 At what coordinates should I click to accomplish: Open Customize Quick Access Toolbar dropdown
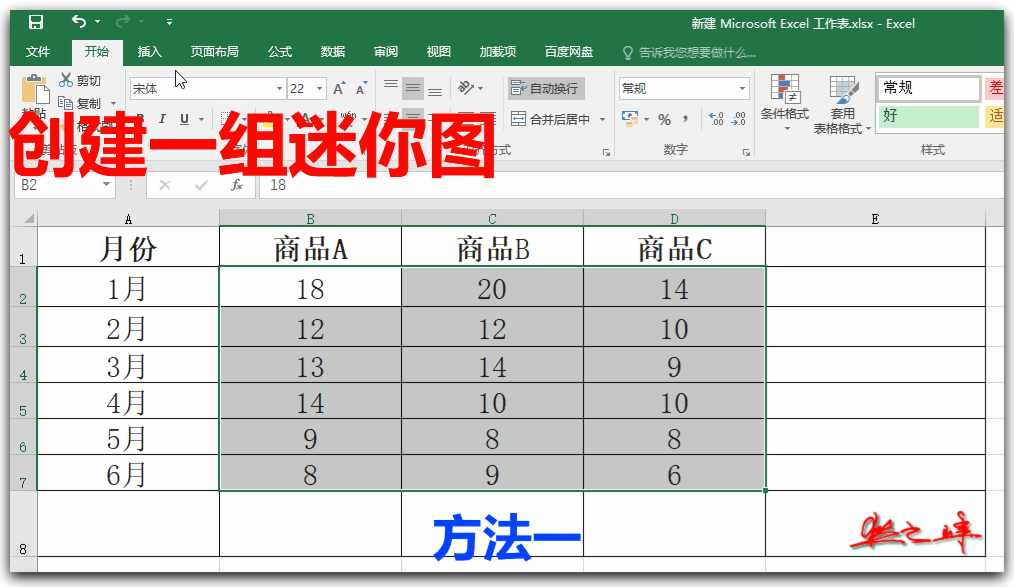click(169, 22)
